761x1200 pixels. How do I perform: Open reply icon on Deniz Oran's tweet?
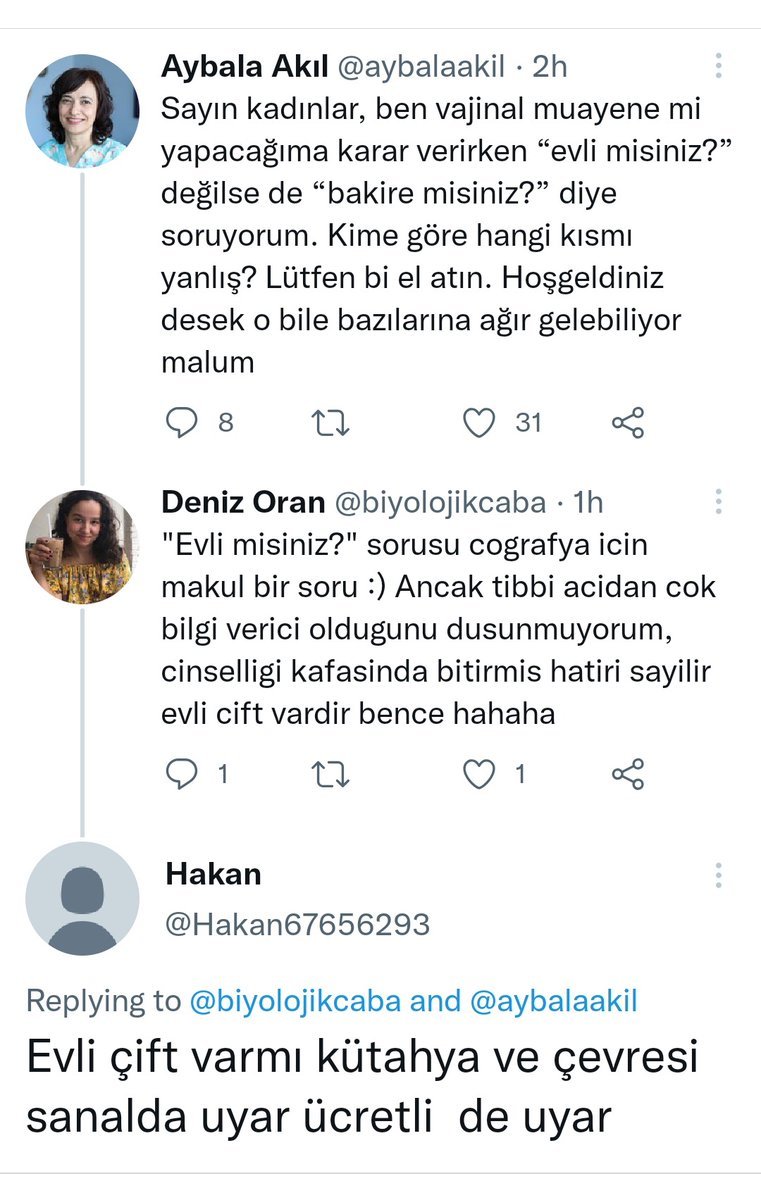click(x=181, y=773)
